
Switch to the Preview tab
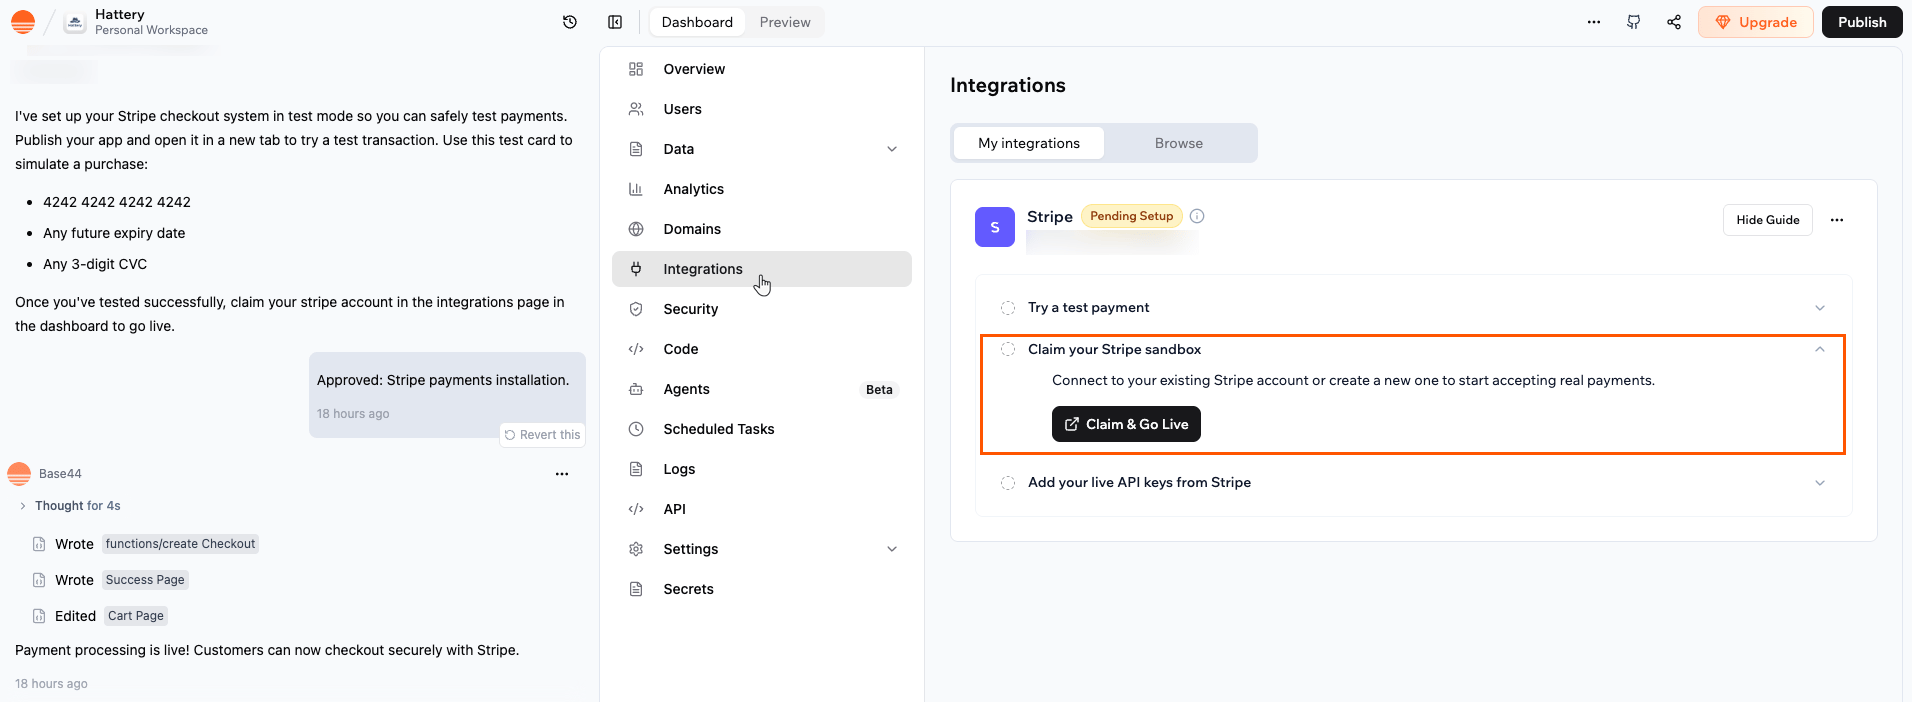point(785,22)
